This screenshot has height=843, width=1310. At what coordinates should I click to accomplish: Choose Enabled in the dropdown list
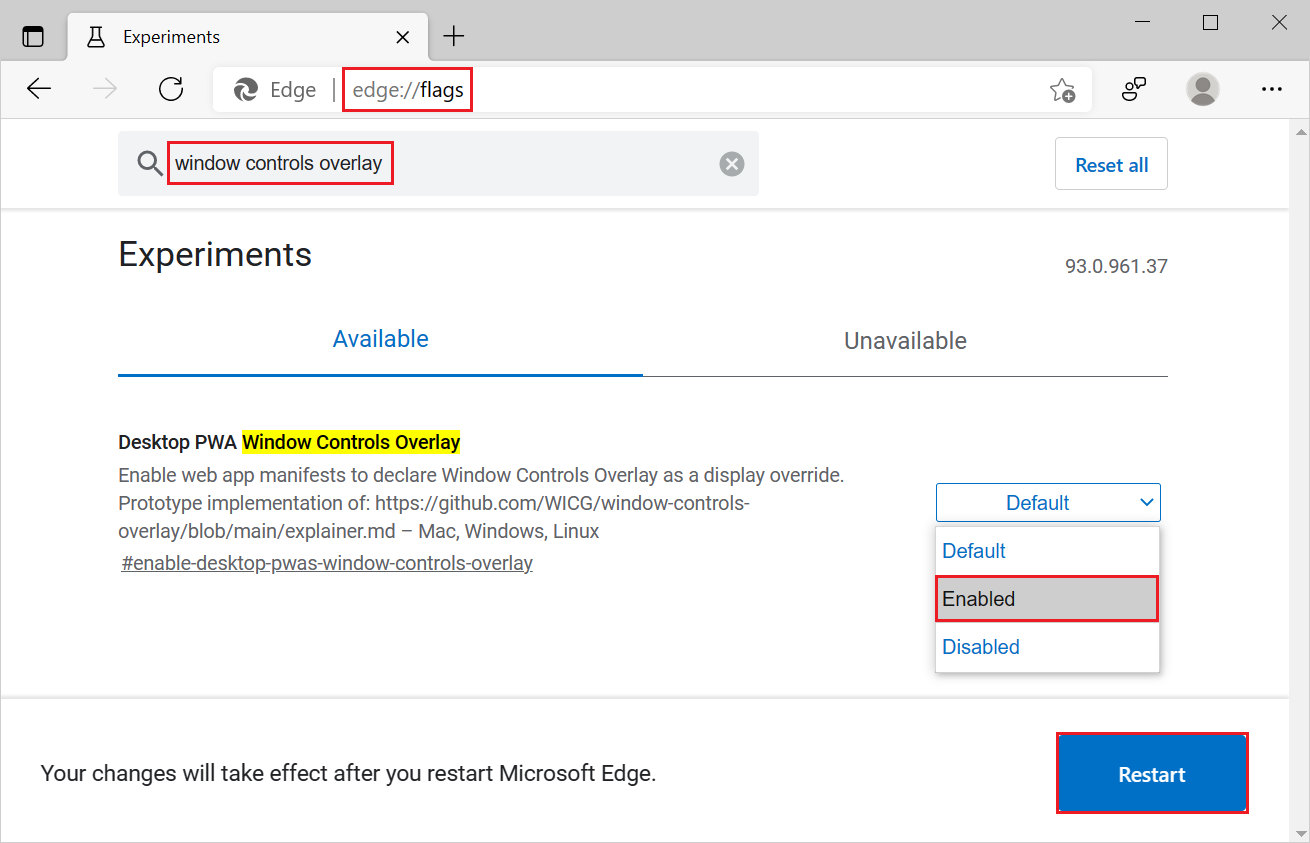click(1047, 599)
